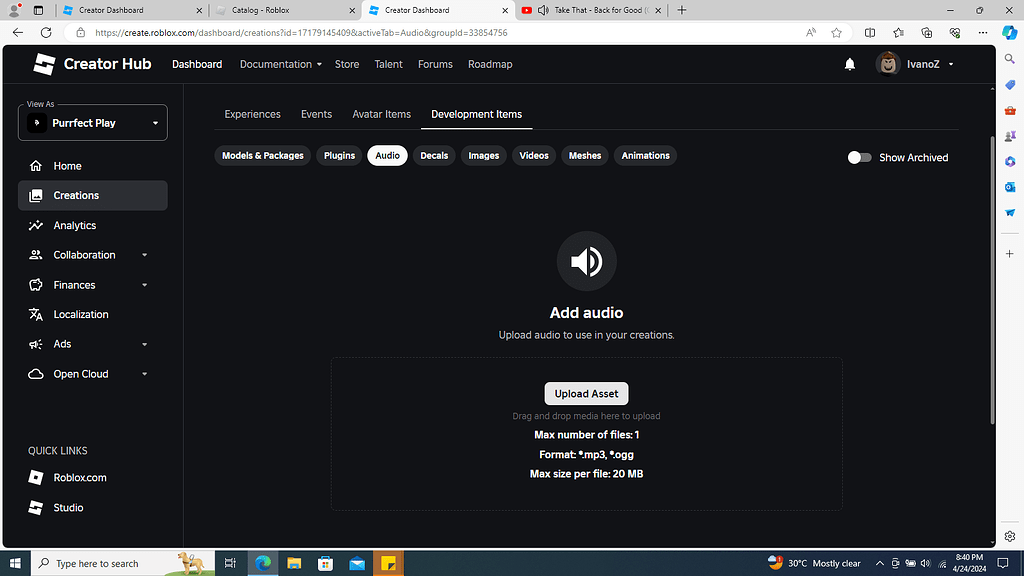This screenshot has height=576, width=1024.
Task: Select Animations filter chip
Action: click(645, 155)
